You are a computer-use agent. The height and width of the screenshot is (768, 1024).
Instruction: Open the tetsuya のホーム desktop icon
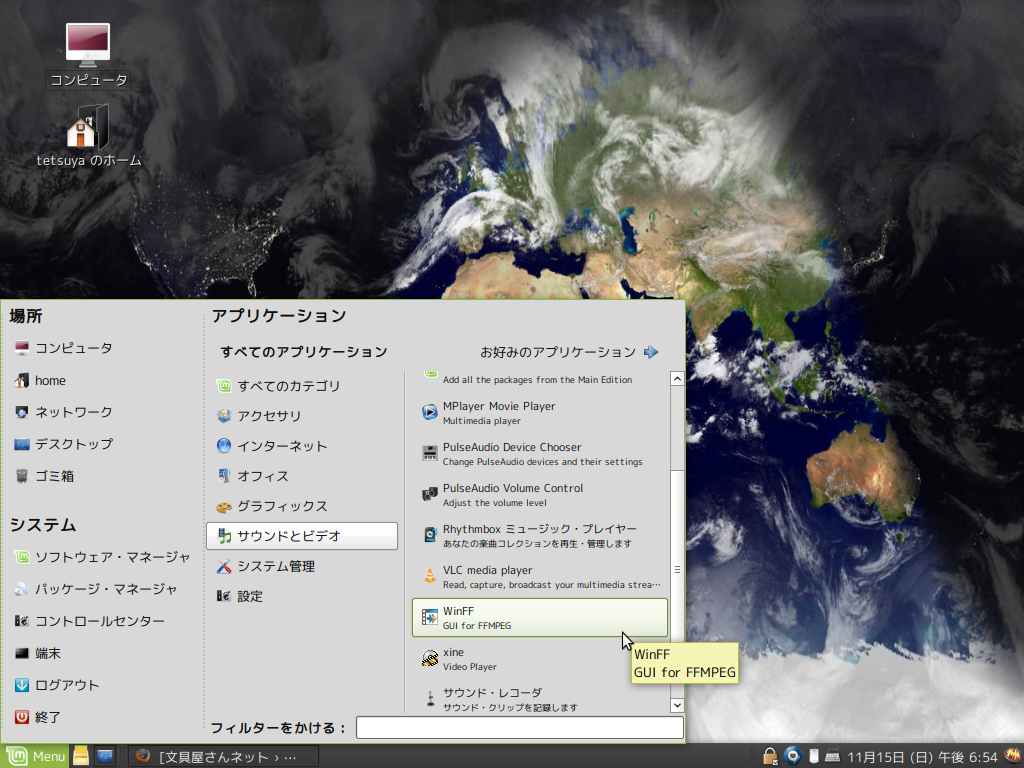click(x=88, y=136)
